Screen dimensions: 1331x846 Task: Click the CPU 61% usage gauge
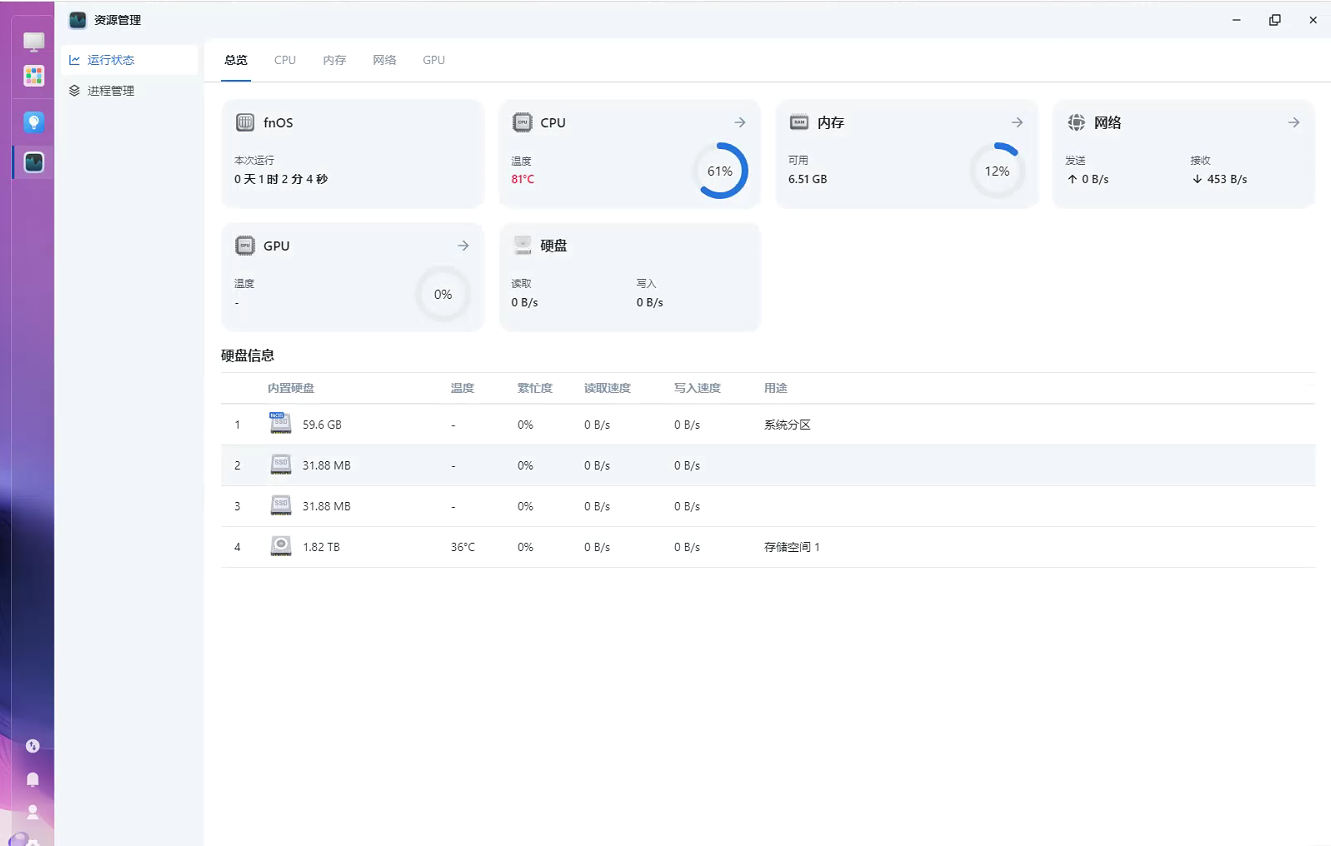720,171
